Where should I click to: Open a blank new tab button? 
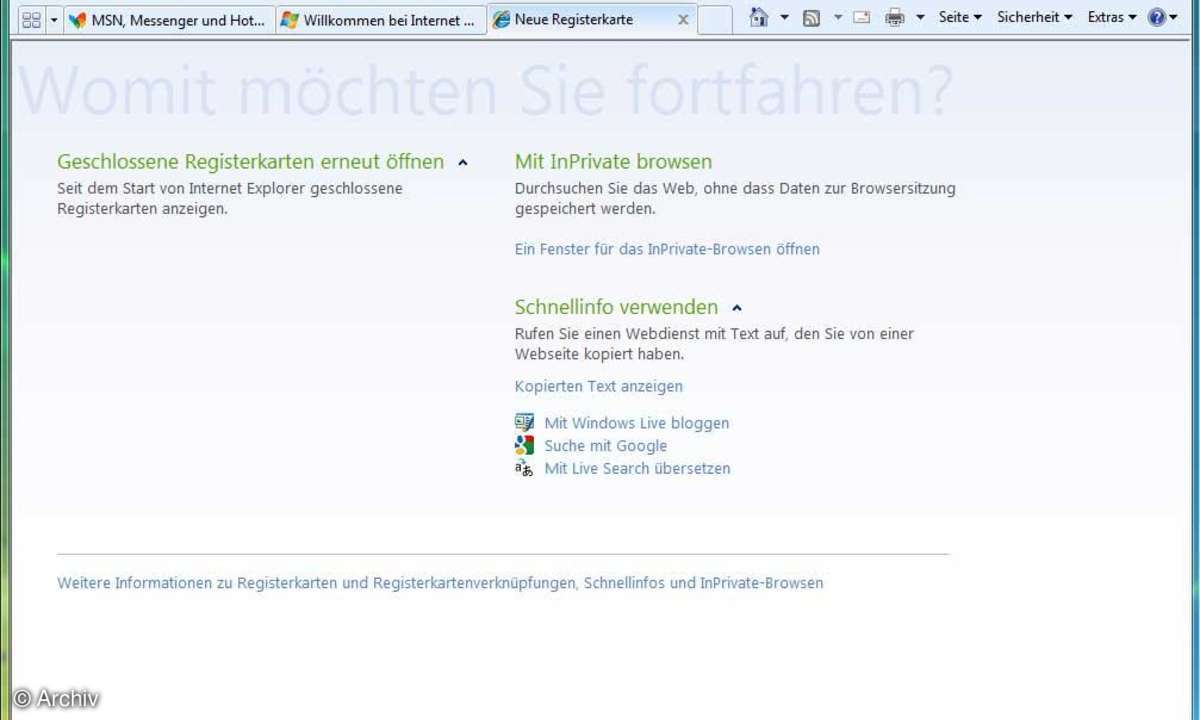click(714, 19)
